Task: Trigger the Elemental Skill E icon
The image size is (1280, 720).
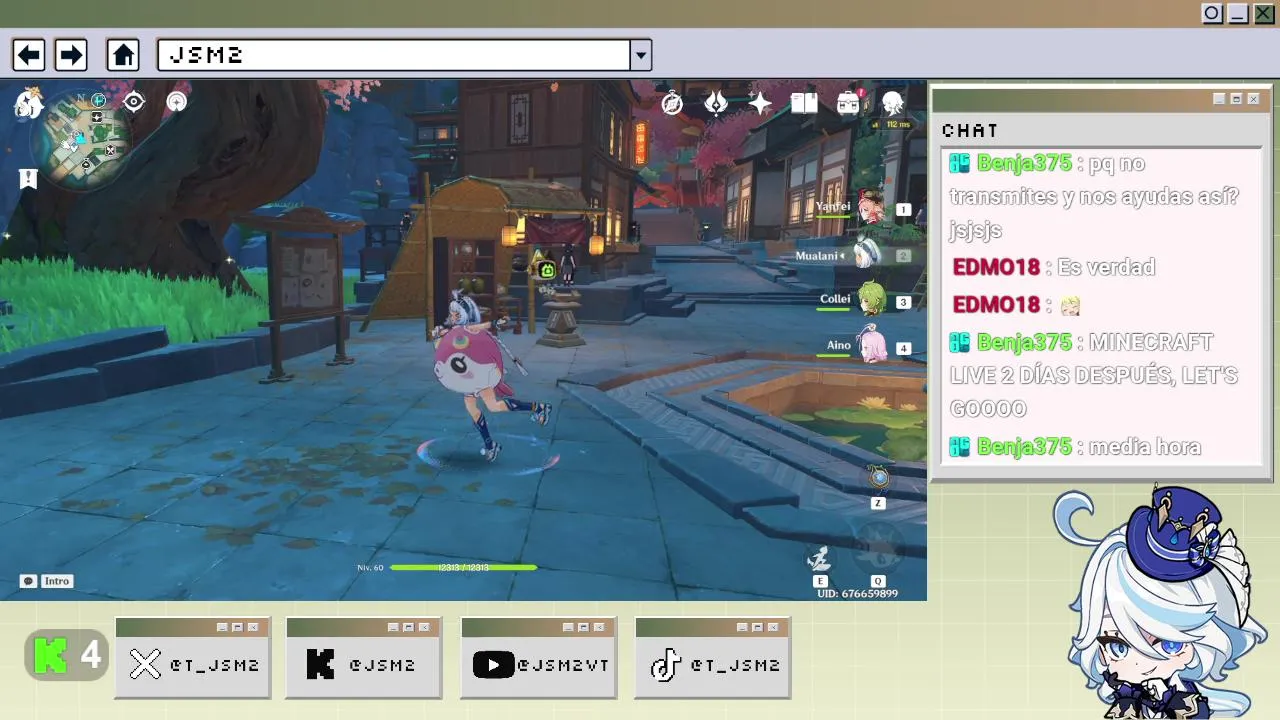Action: click(821, 559)
